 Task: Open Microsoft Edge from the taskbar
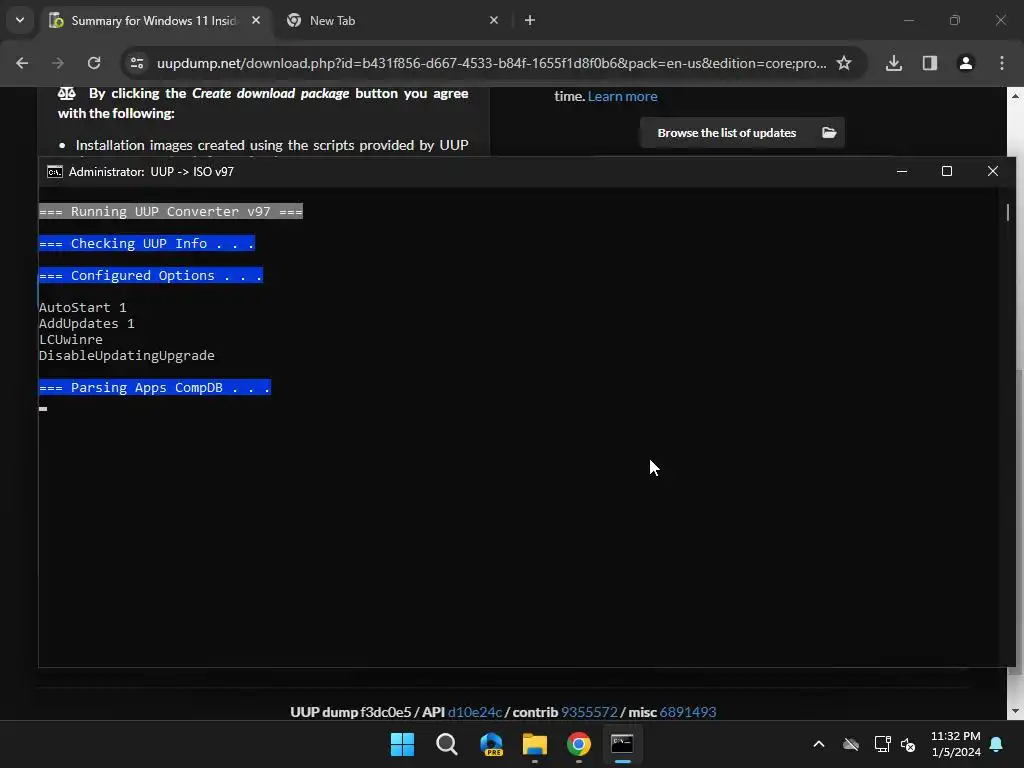[491, 744]
